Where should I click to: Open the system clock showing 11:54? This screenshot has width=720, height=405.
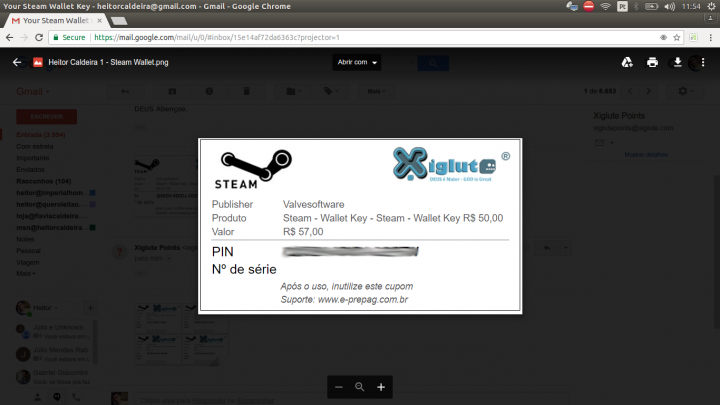tap(691, 6)
